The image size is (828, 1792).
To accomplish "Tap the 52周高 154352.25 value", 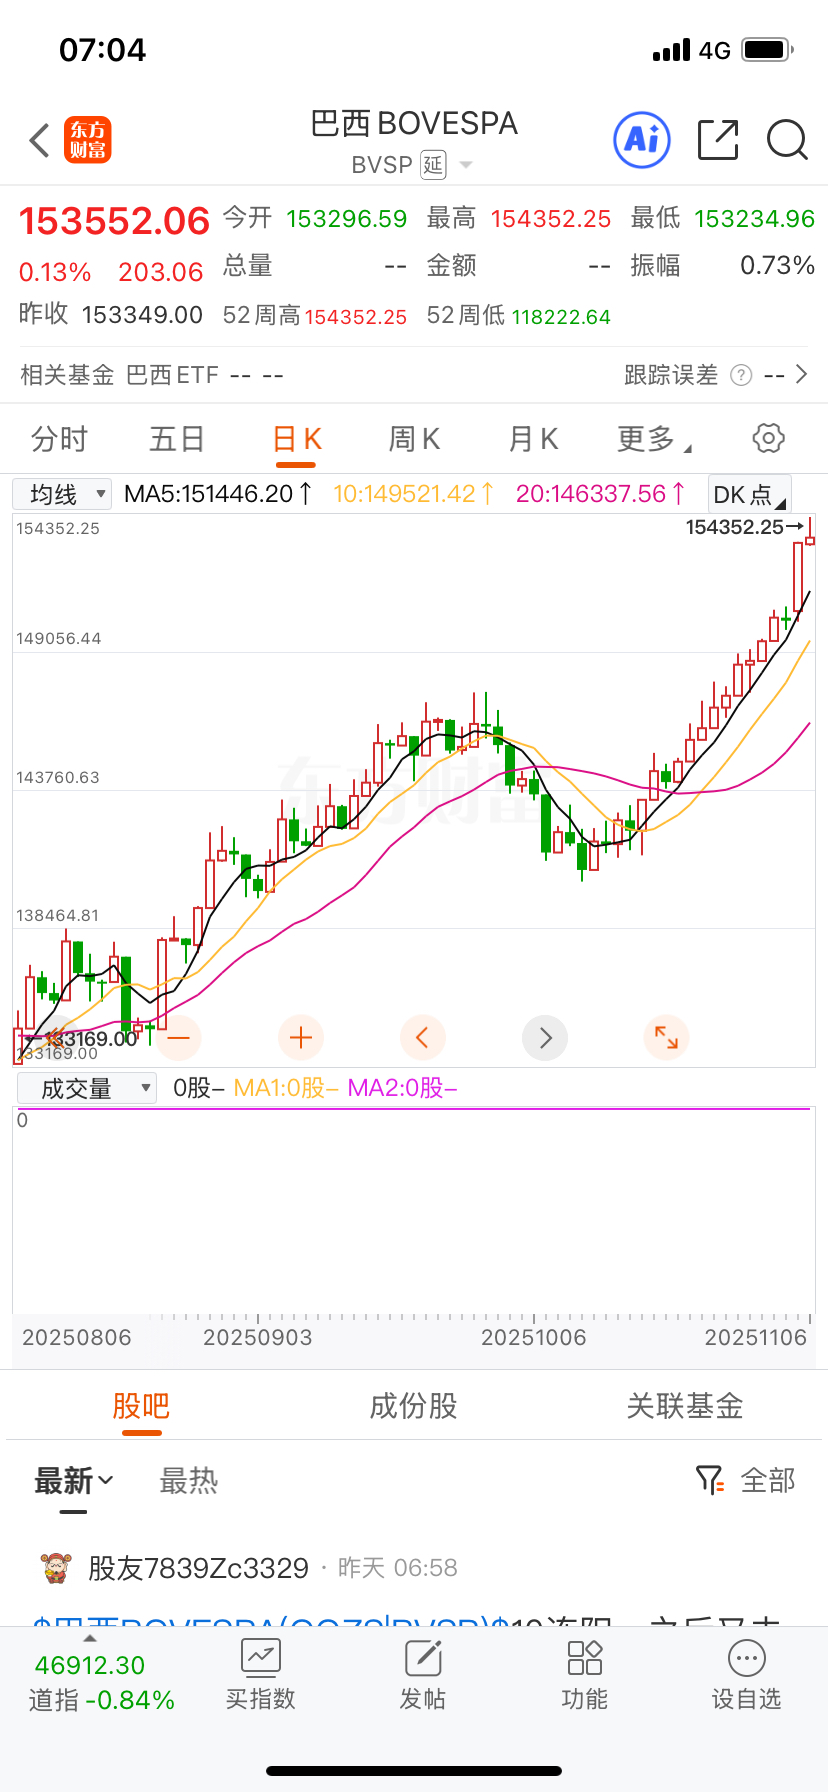I will (x=356, y=317).
